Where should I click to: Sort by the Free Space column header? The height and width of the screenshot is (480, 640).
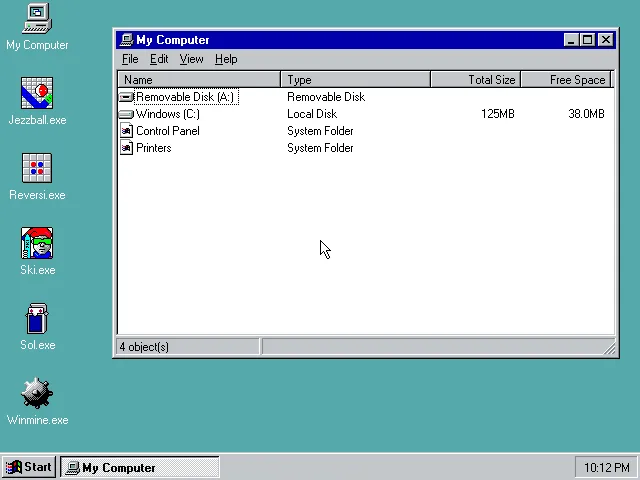pyautogui.click(x=566, y=80)
